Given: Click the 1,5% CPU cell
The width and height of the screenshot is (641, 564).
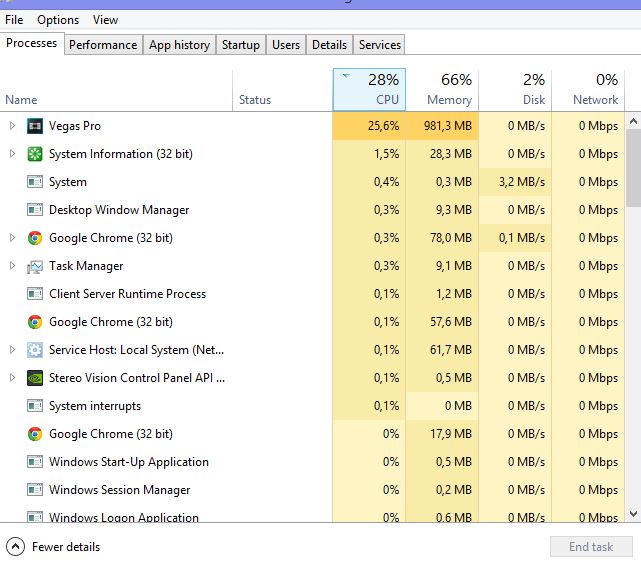Looking at the screenshot, I should pos(369,154).
